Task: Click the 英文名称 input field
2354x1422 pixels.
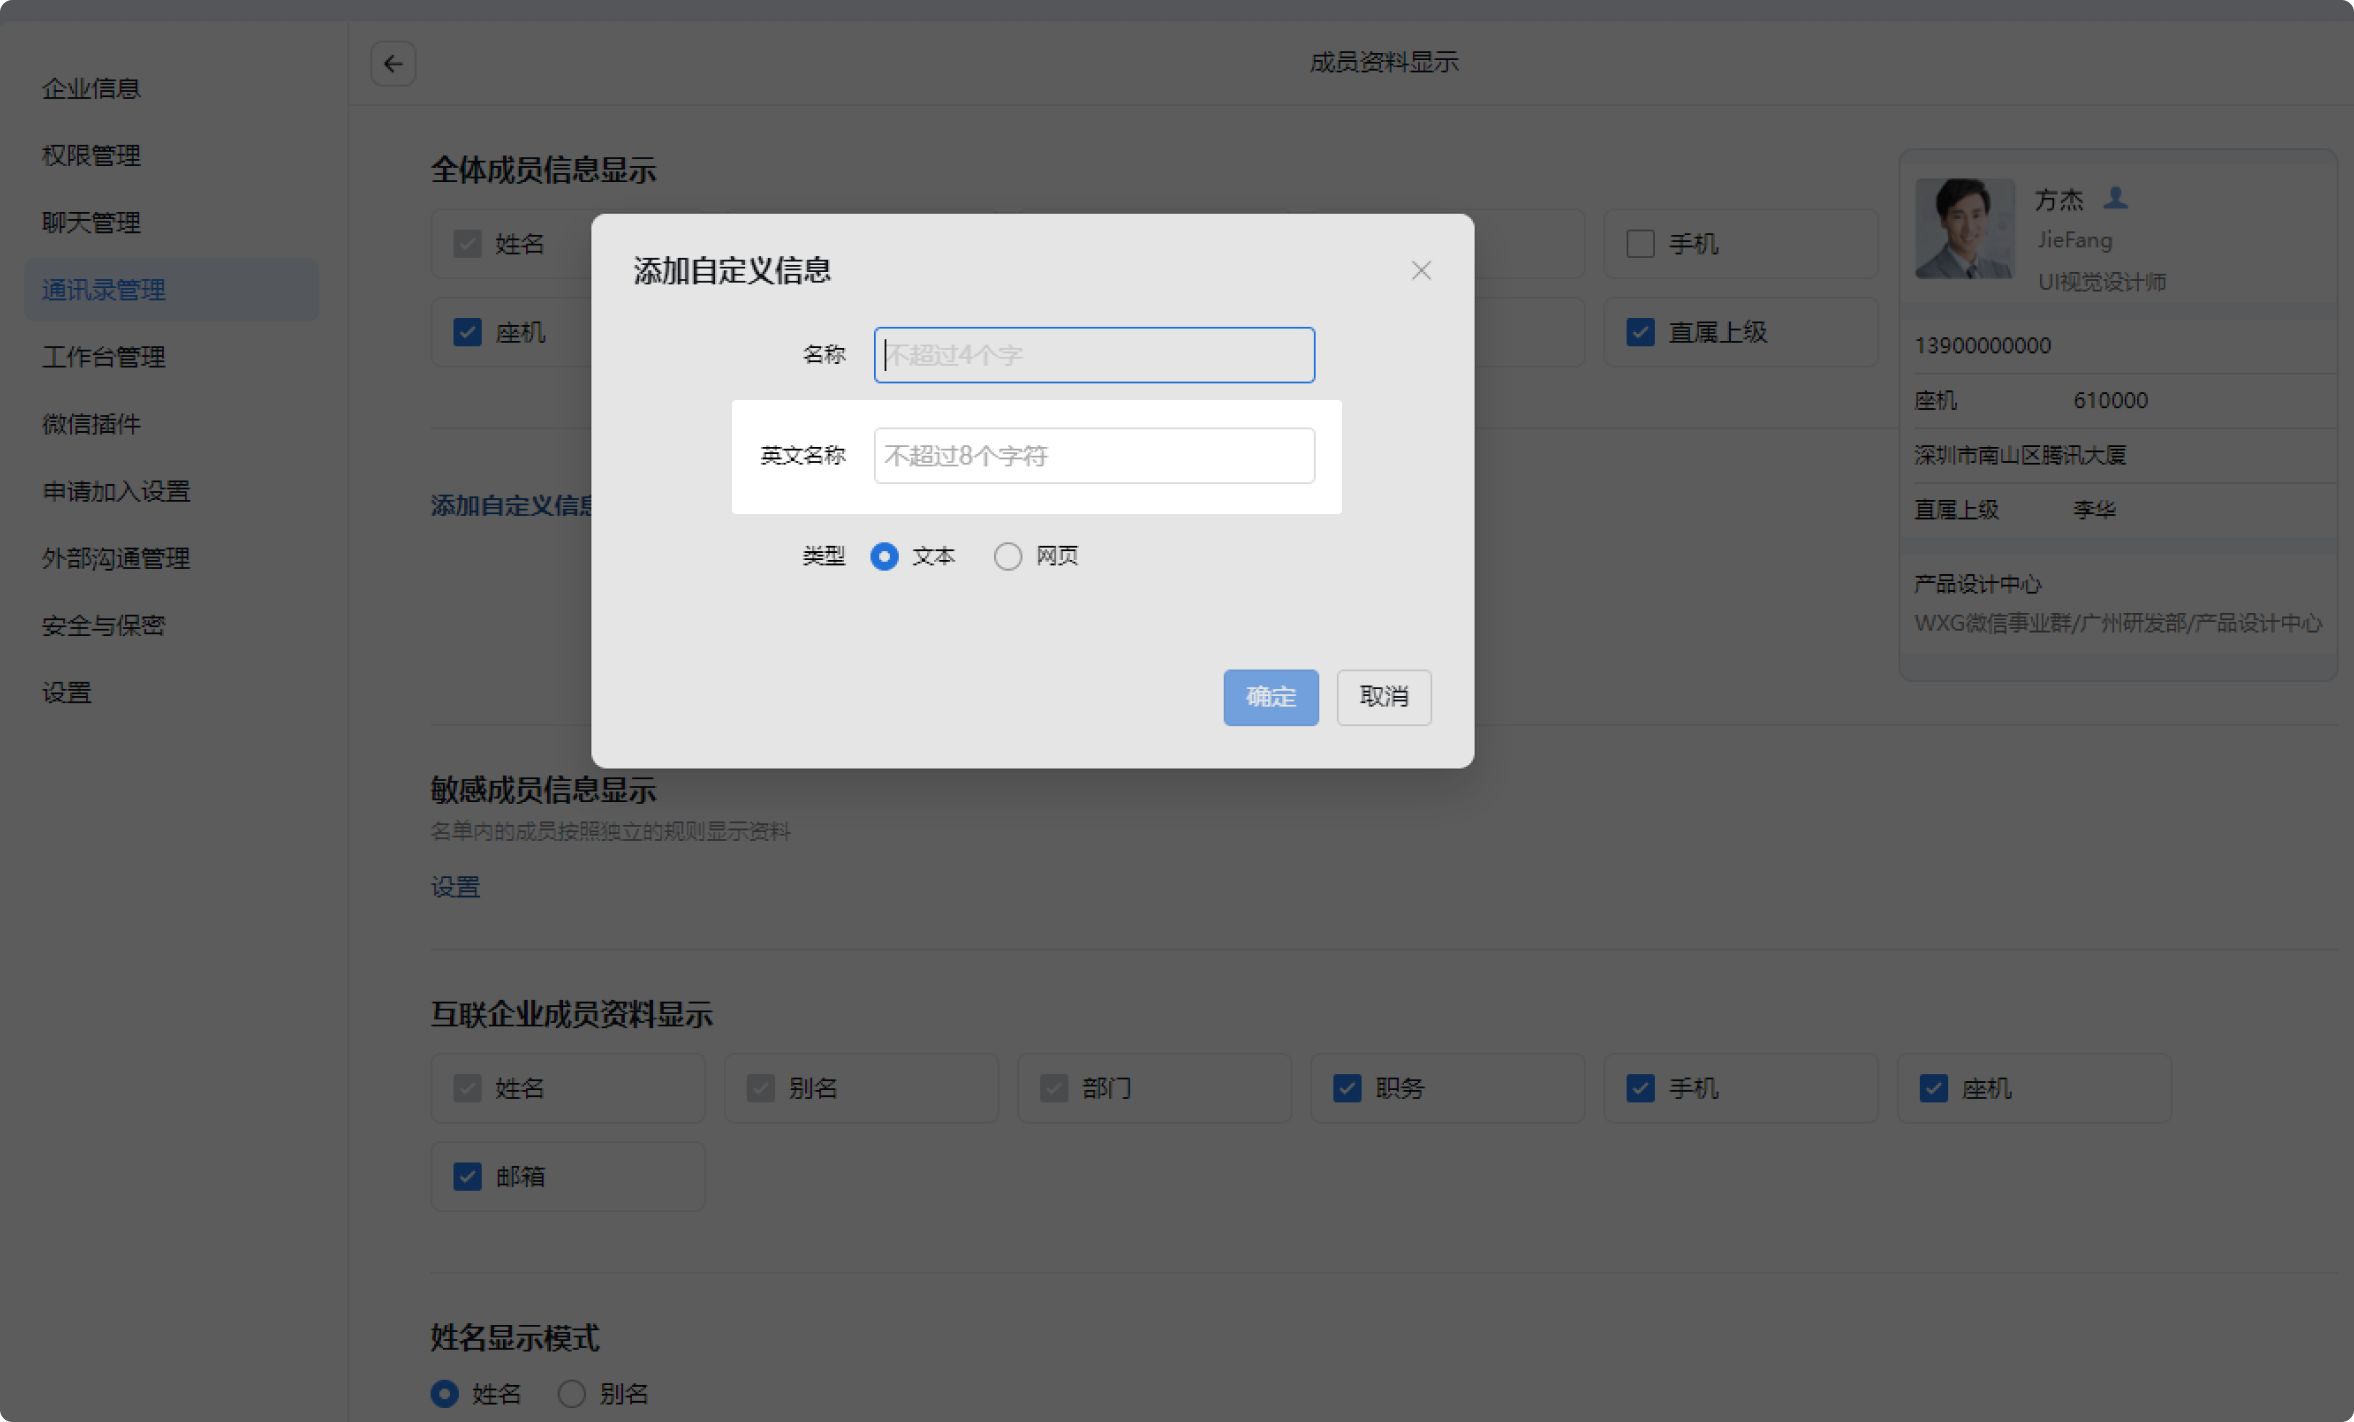Action: 1094,456
